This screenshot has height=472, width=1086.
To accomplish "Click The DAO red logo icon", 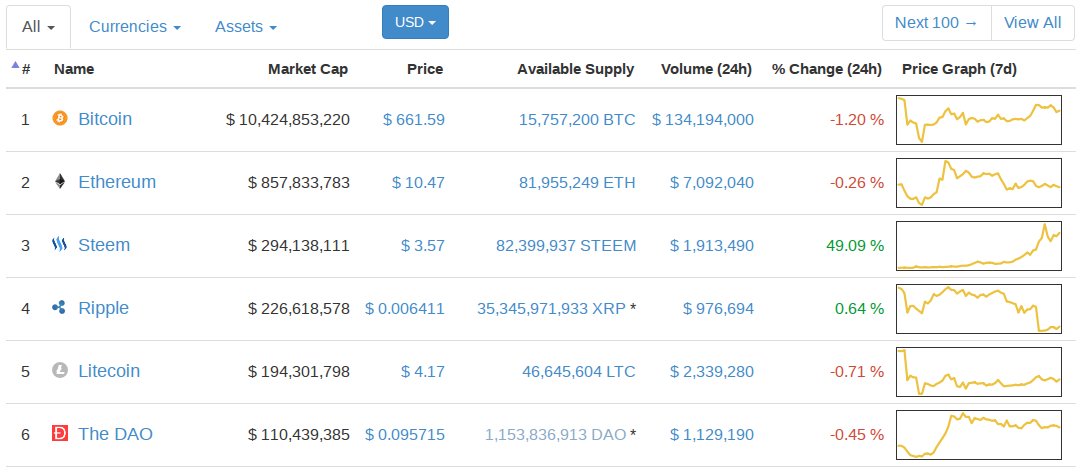I will point(60,434).
